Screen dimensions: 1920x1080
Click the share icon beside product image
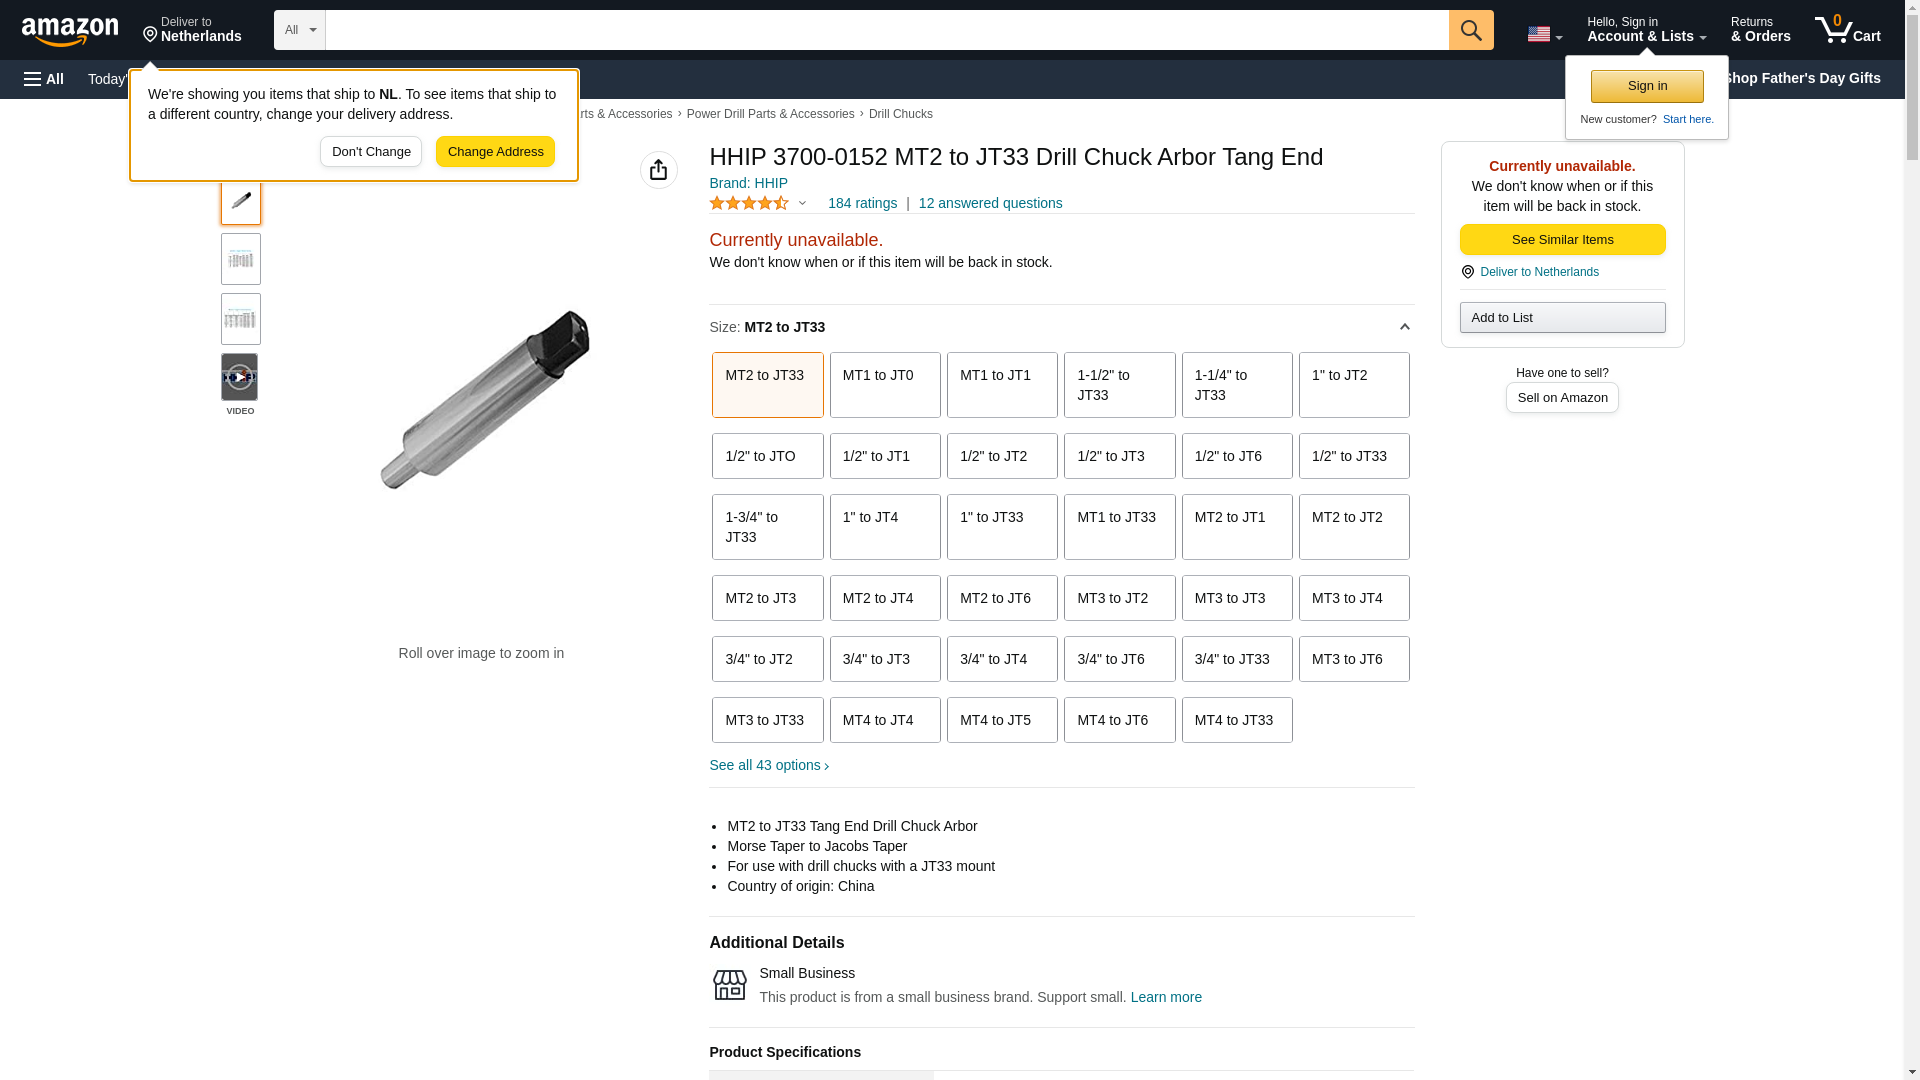pyautogui.click(x=658, y=170)
